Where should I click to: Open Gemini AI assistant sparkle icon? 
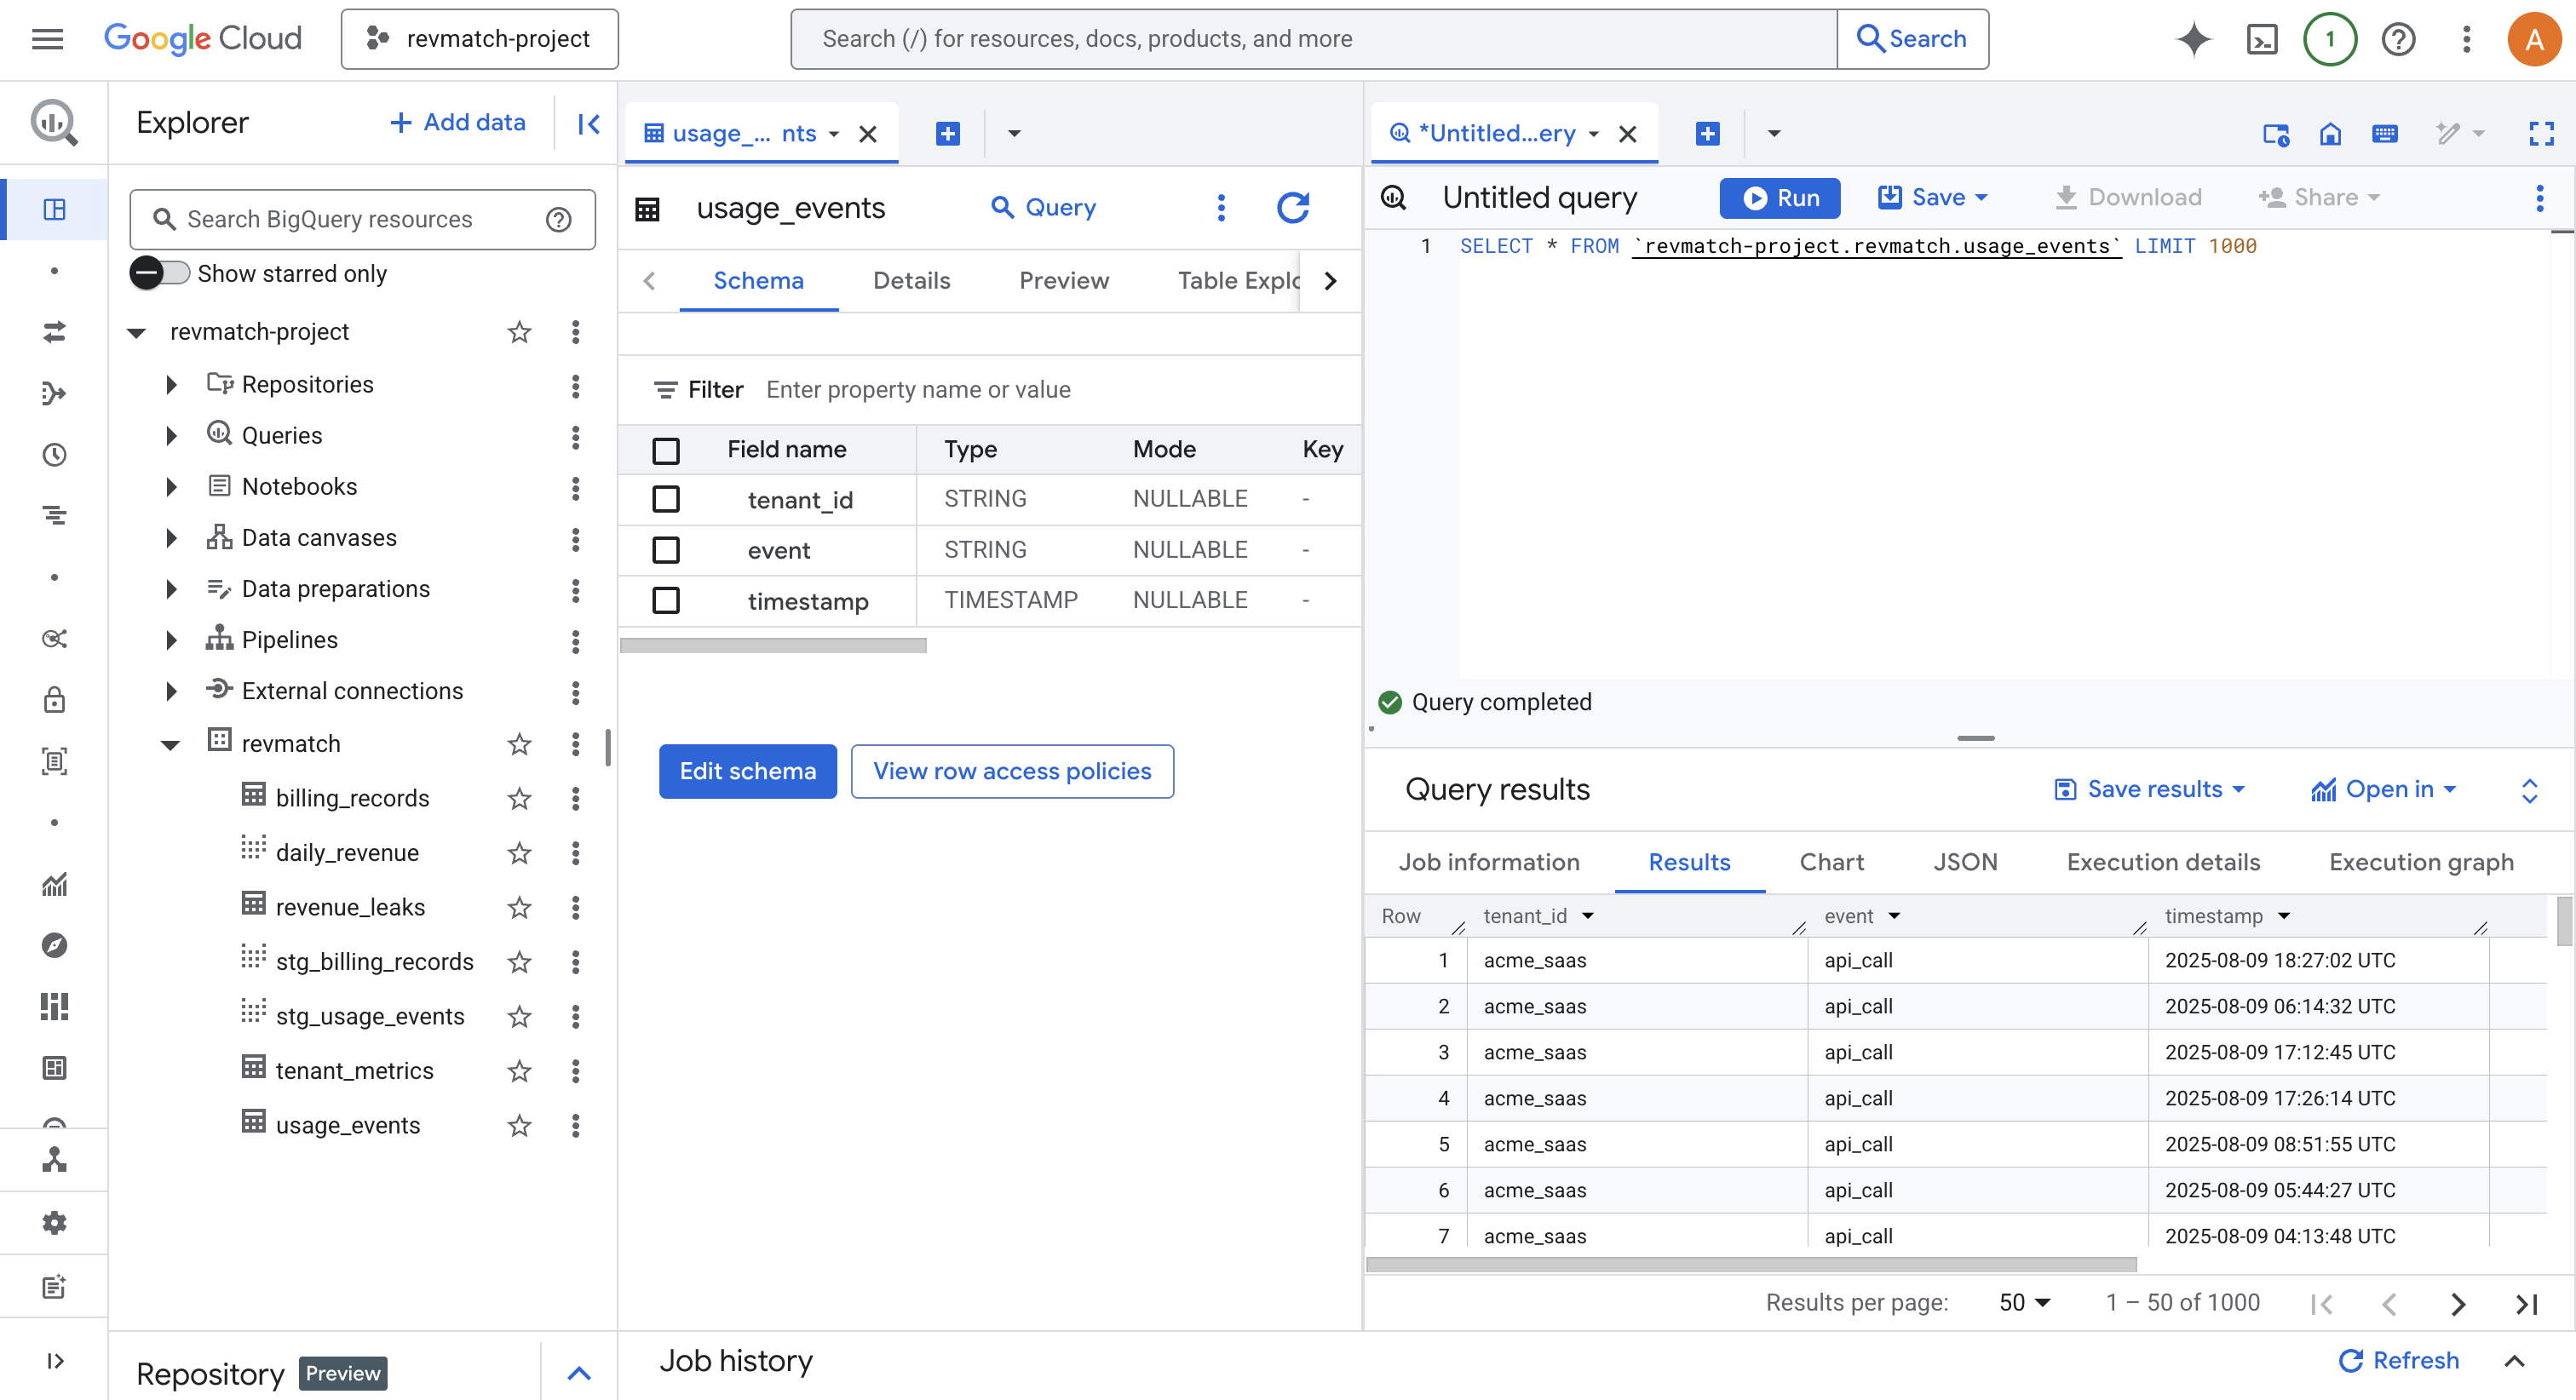click(2194, 39)
